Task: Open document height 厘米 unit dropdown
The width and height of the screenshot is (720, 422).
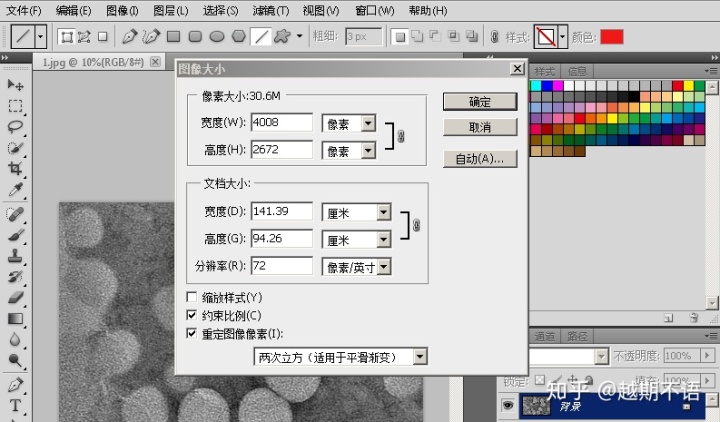Action: pyautogui.click(x=384, y=239)
